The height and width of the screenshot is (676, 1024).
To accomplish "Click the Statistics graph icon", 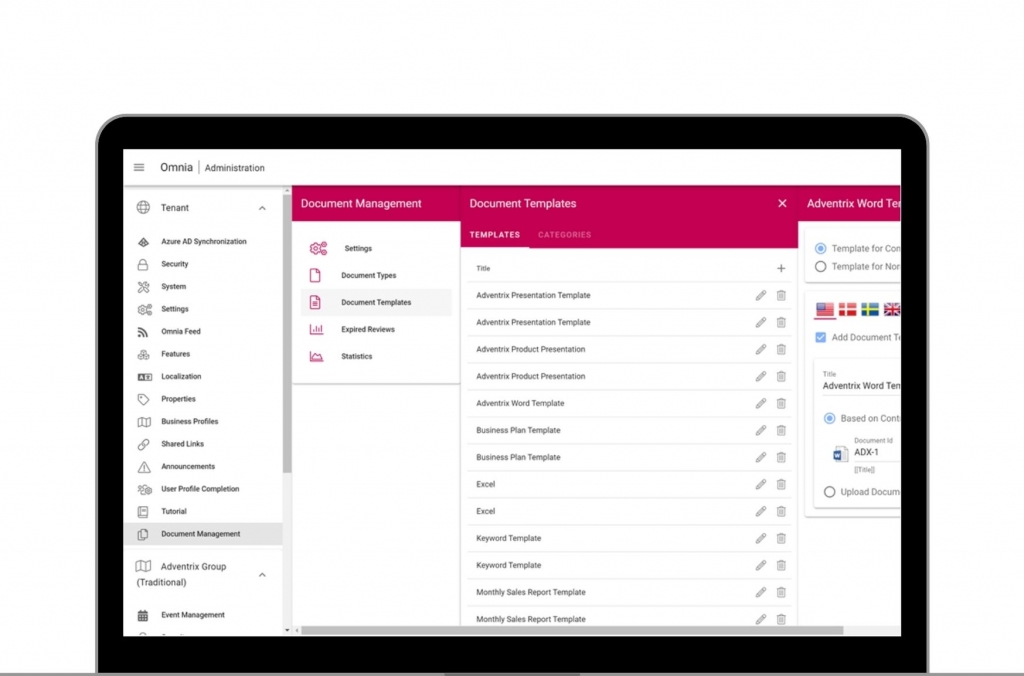I will (316, 357).
